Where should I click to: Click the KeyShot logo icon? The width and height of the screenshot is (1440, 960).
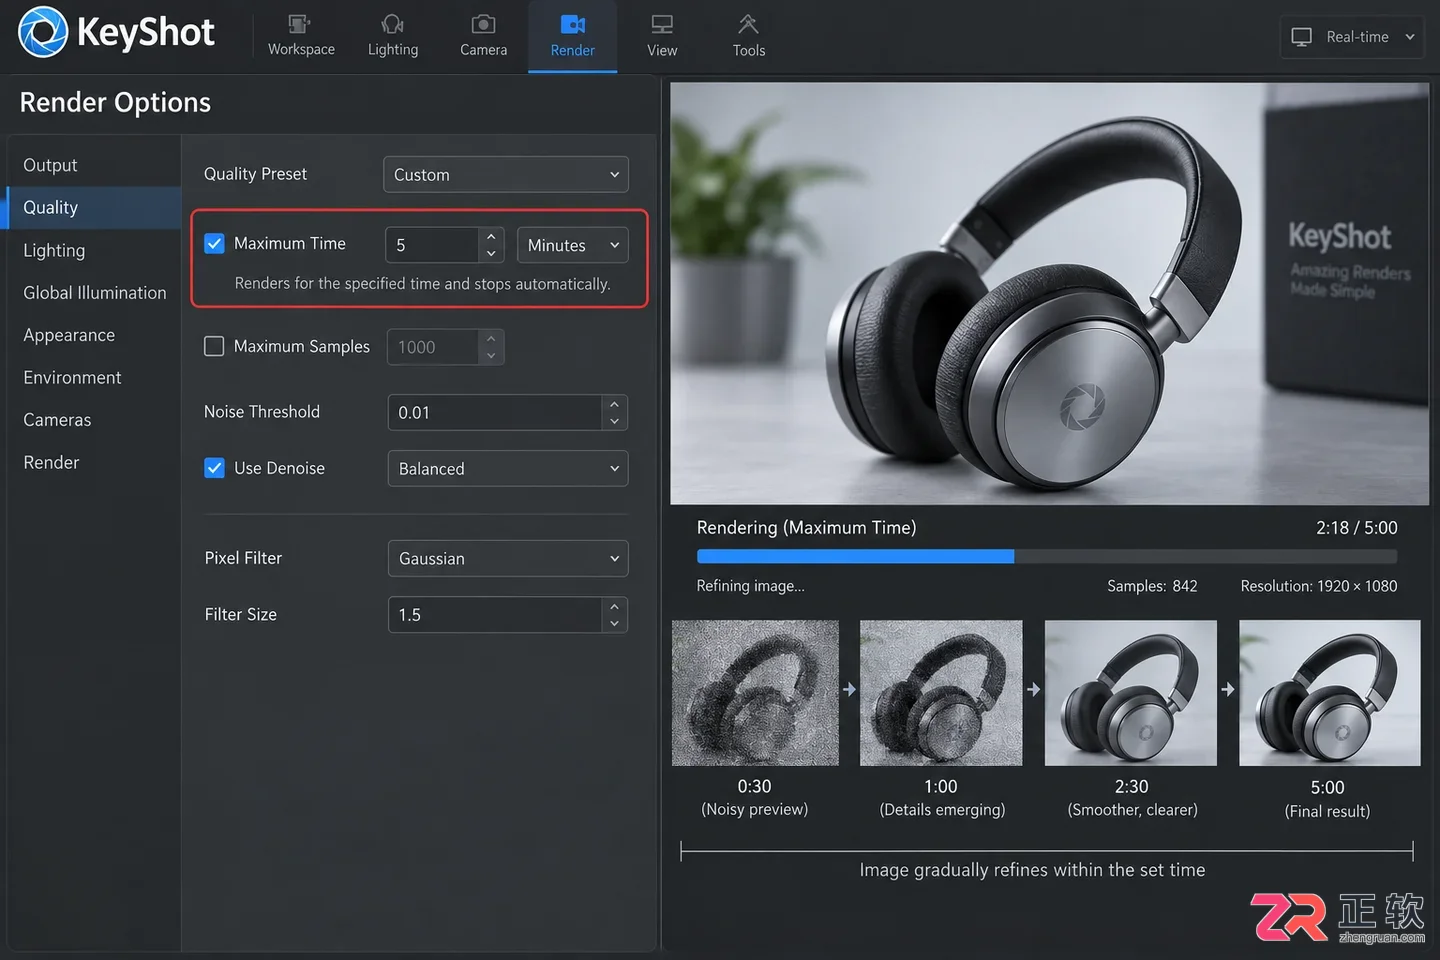pyautogui.click(x=43, y=31)
